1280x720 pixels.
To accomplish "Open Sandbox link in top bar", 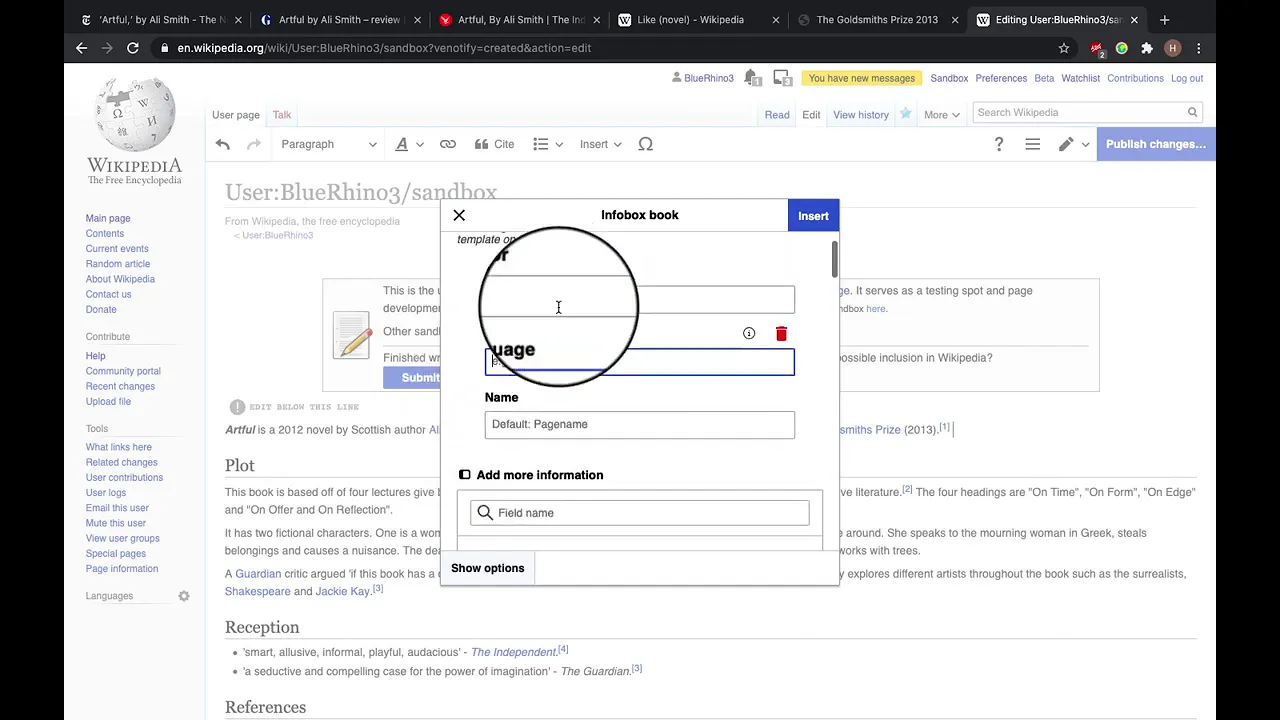I will click(x=949, y=78).
